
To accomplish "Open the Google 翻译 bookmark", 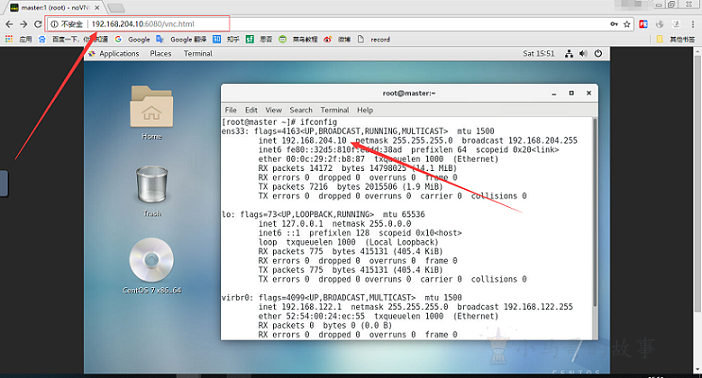I will [x=181, y=39].
